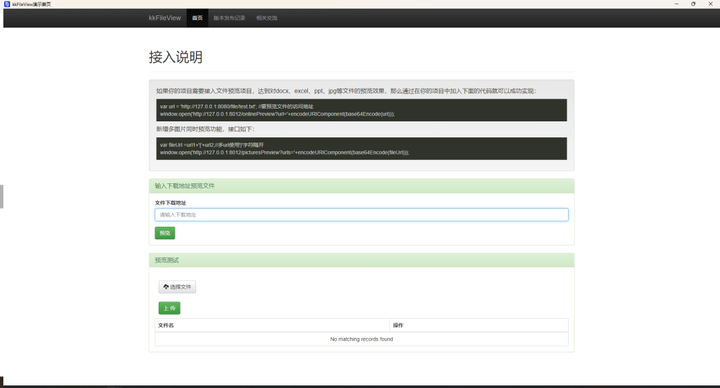Click the 输入下载地址预览文件 panel heading
720x388 pixels.
(361, 186)
